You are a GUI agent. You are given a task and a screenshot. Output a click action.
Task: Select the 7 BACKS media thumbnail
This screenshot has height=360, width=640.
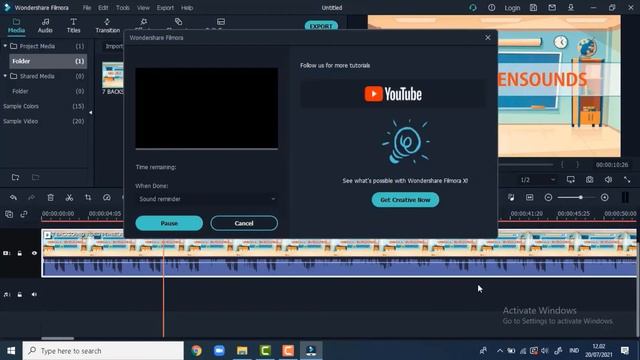pyautogui.click(x=113, y=75)
